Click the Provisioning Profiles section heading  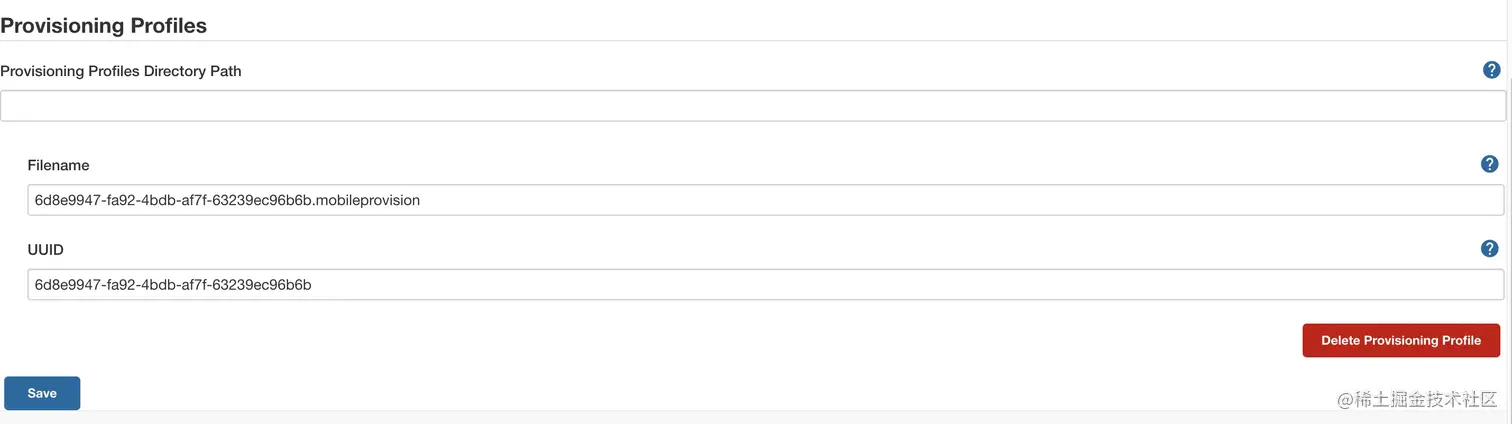pos(104,26)
